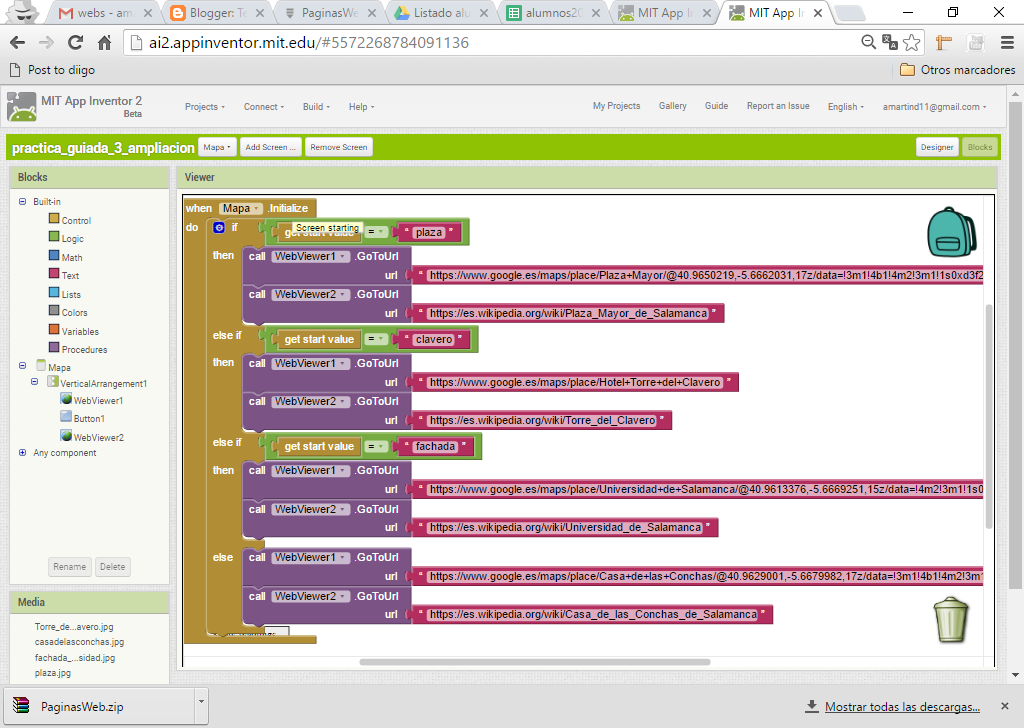Open the equals operator dropdown next to clavero

[376, 339]
